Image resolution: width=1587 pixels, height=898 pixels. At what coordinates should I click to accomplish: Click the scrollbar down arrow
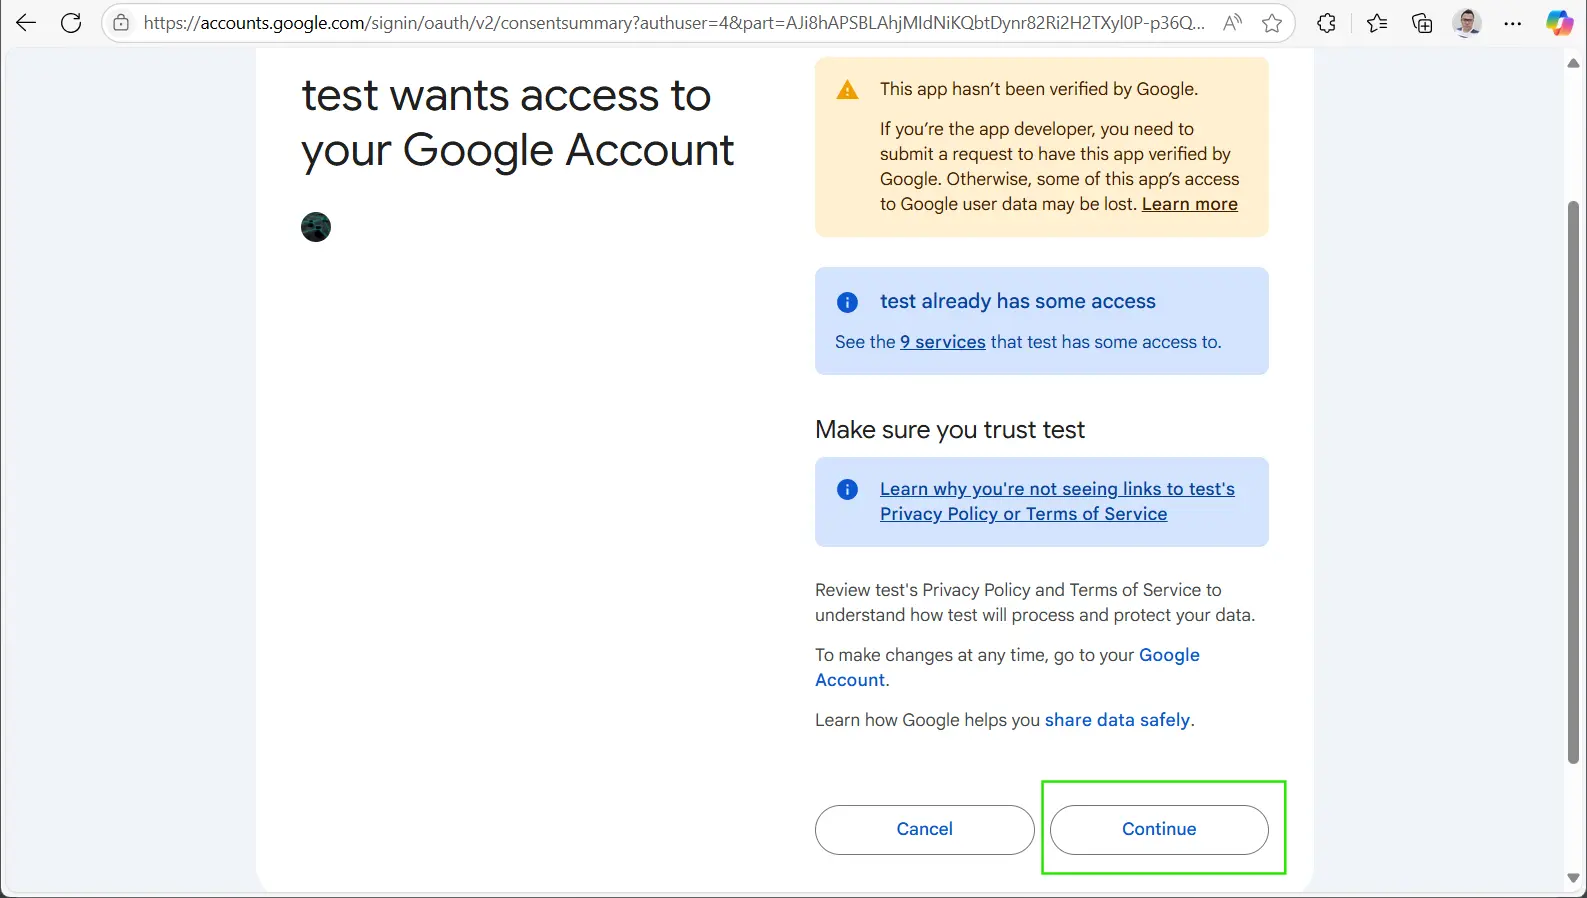(1573, 878)
